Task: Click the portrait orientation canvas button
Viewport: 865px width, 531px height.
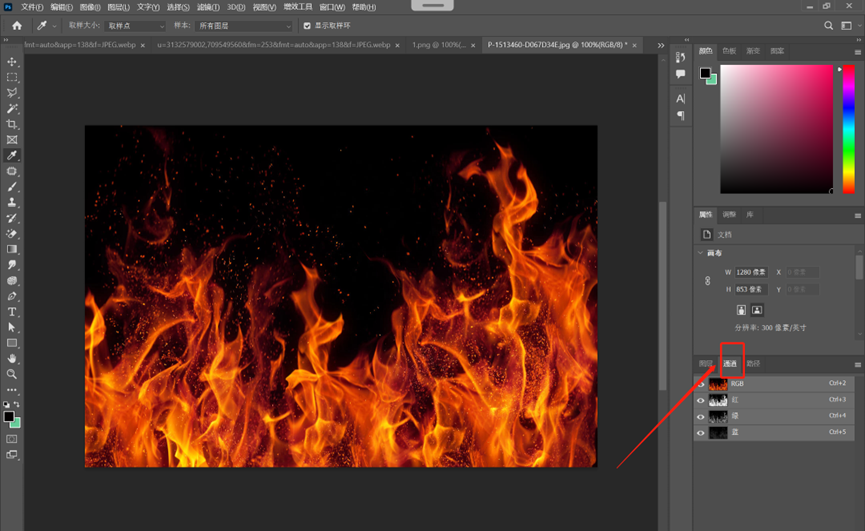Action: click(x=741, y=310)
